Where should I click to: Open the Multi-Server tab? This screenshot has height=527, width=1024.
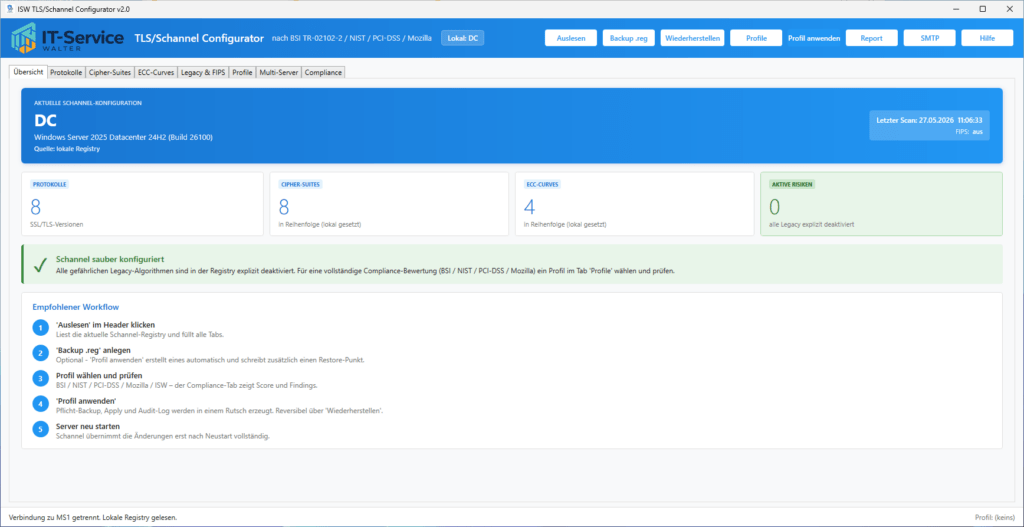point(279,72)
